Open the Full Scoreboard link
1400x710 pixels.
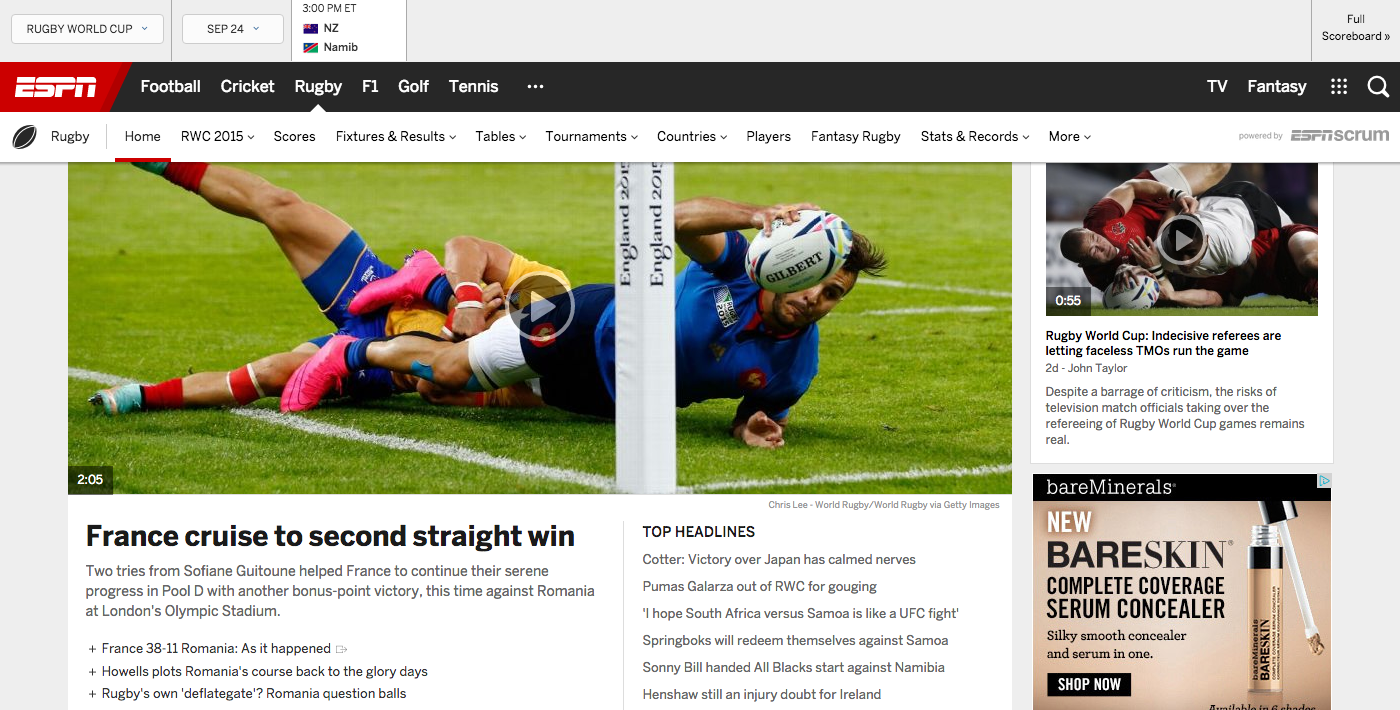point(1355,28)
